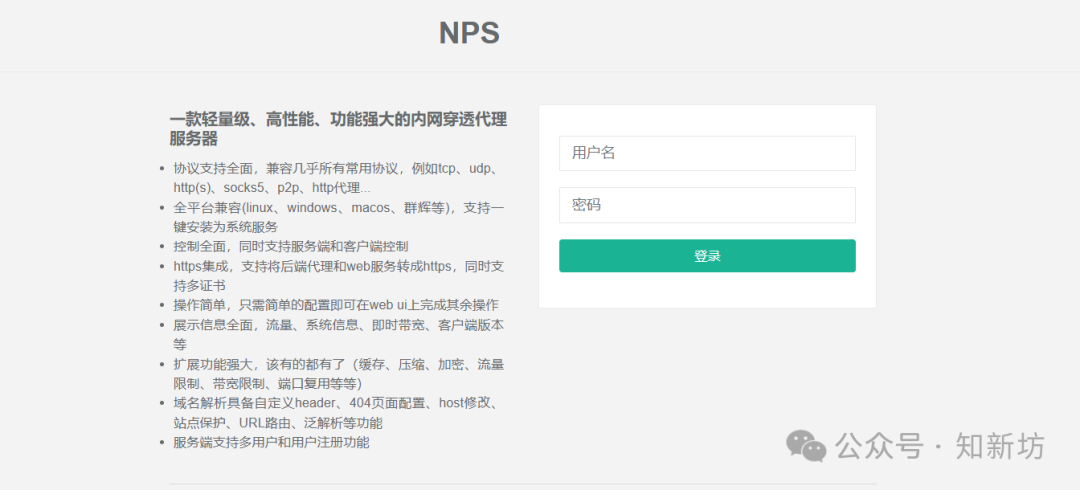The width and height of the screenshot is (1080, 490).
Task: Click the bullet starting 全平台兼容(linux、windows
Action: point(339,217)
